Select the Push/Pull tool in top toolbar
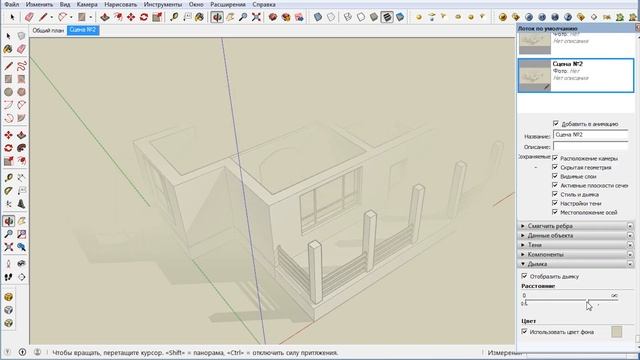640x360 pixels. [105, 17]
